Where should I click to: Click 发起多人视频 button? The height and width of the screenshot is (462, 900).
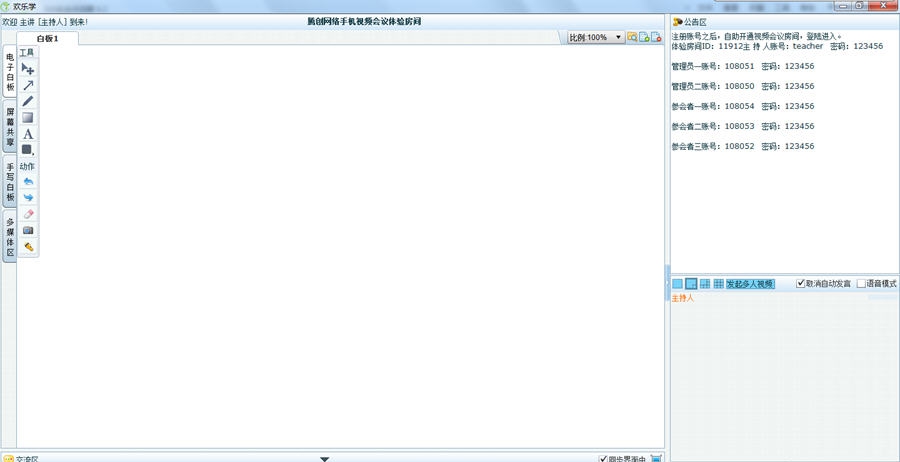tap(750, 284)
